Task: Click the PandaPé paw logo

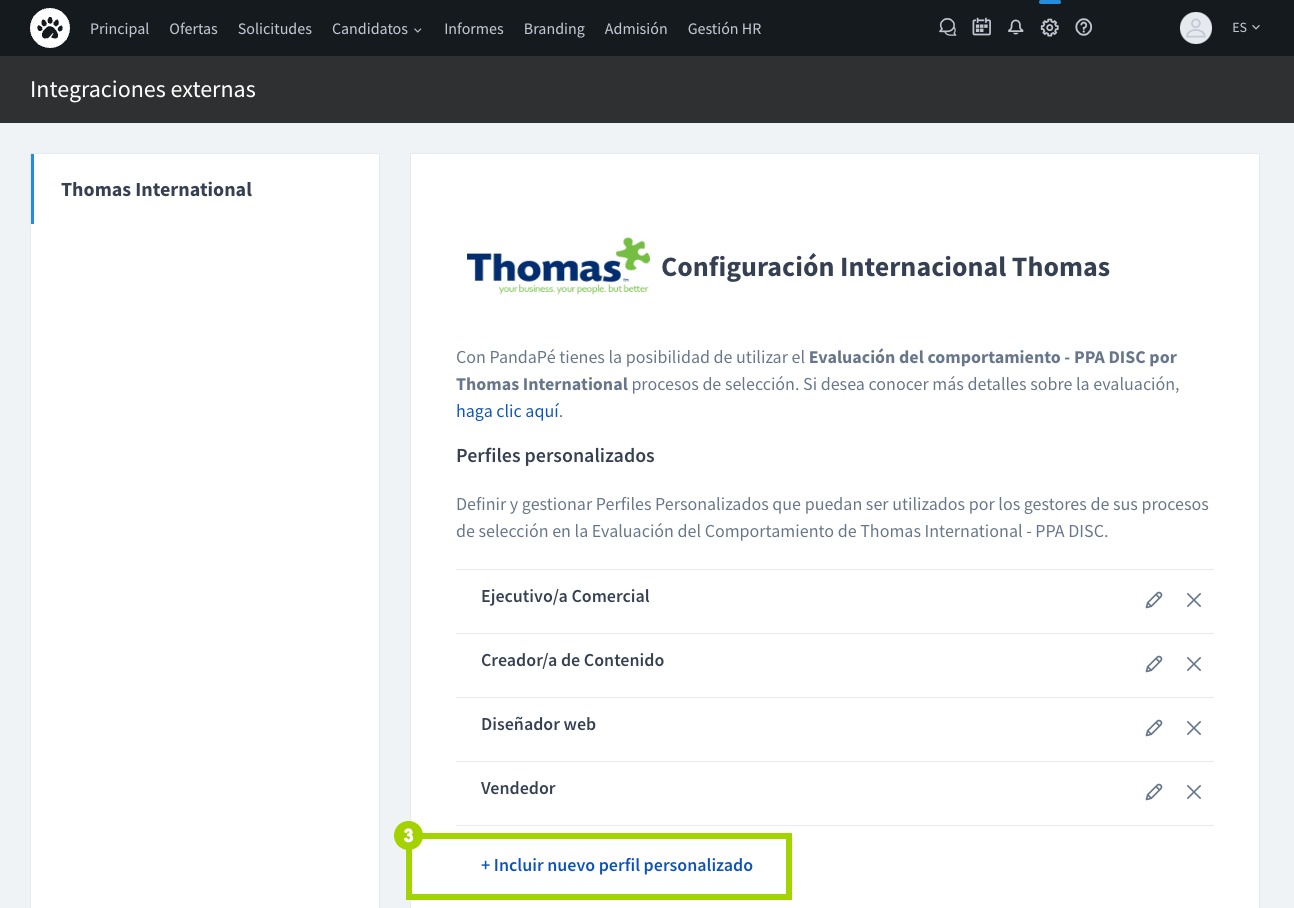Action: (50, 28)
